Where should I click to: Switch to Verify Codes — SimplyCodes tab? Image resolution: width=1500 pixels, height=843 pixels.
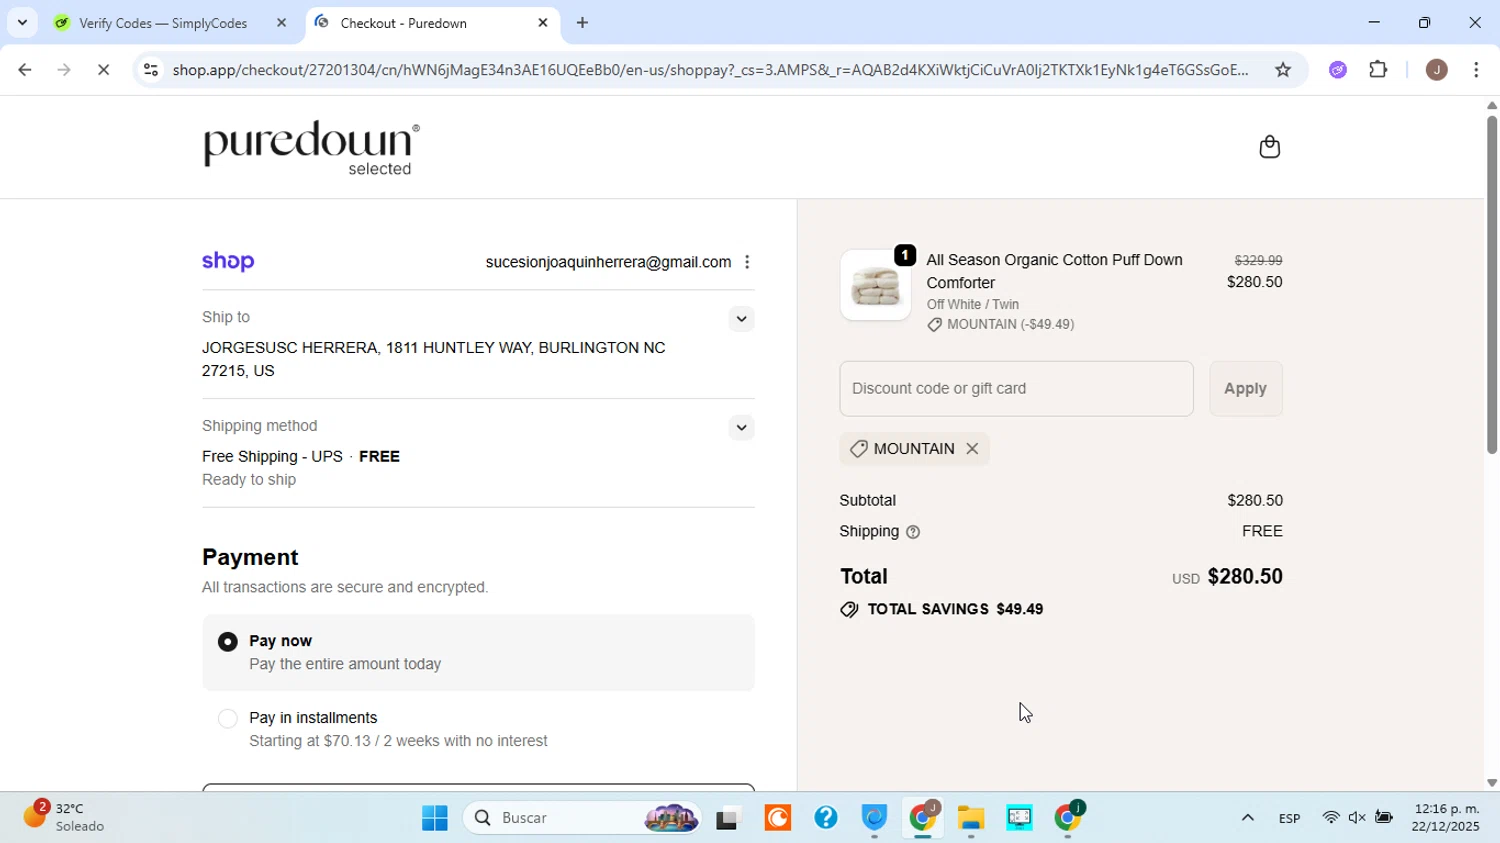click(x=163, y=23)
